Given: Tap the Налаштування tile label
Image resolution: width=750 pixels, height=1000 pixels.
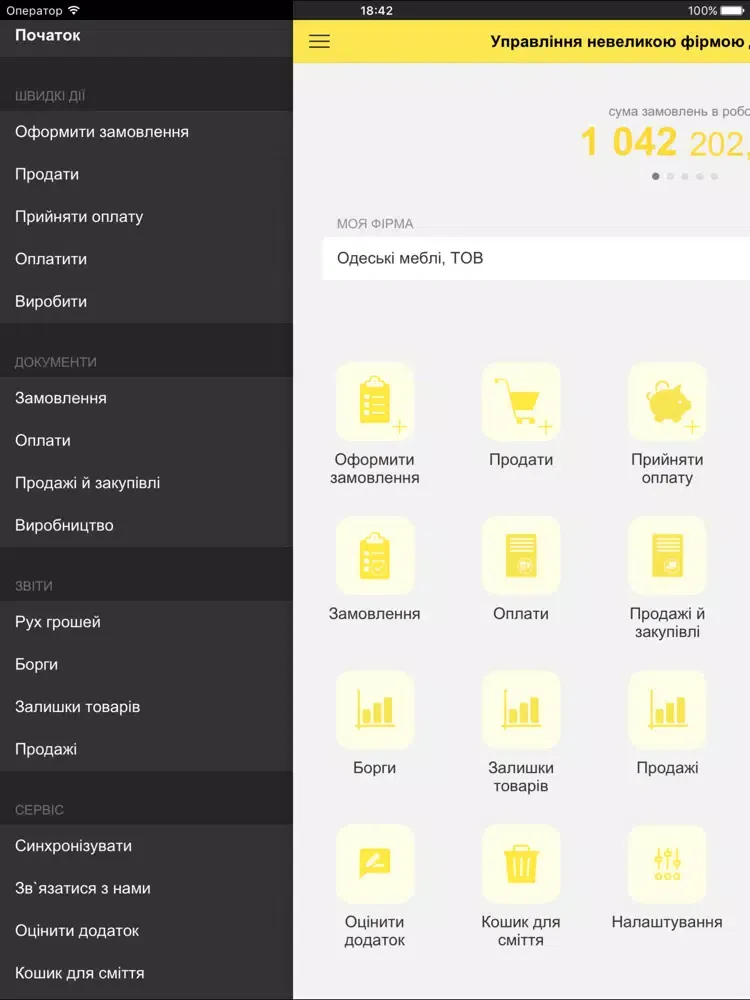Looking at the screenshot, I should tap(667, 922).
